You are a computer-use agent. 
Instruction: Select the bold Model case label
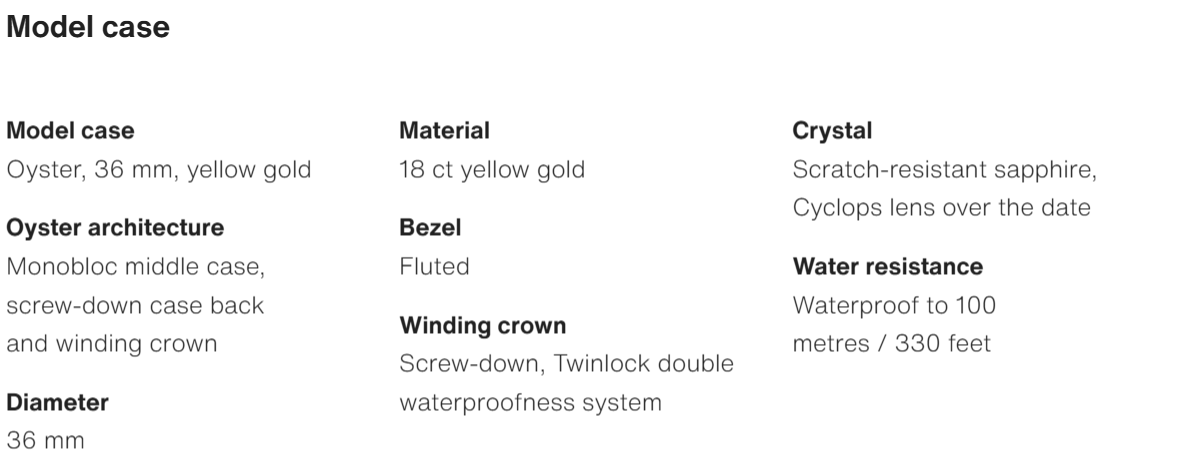click(x=70, y=131)
